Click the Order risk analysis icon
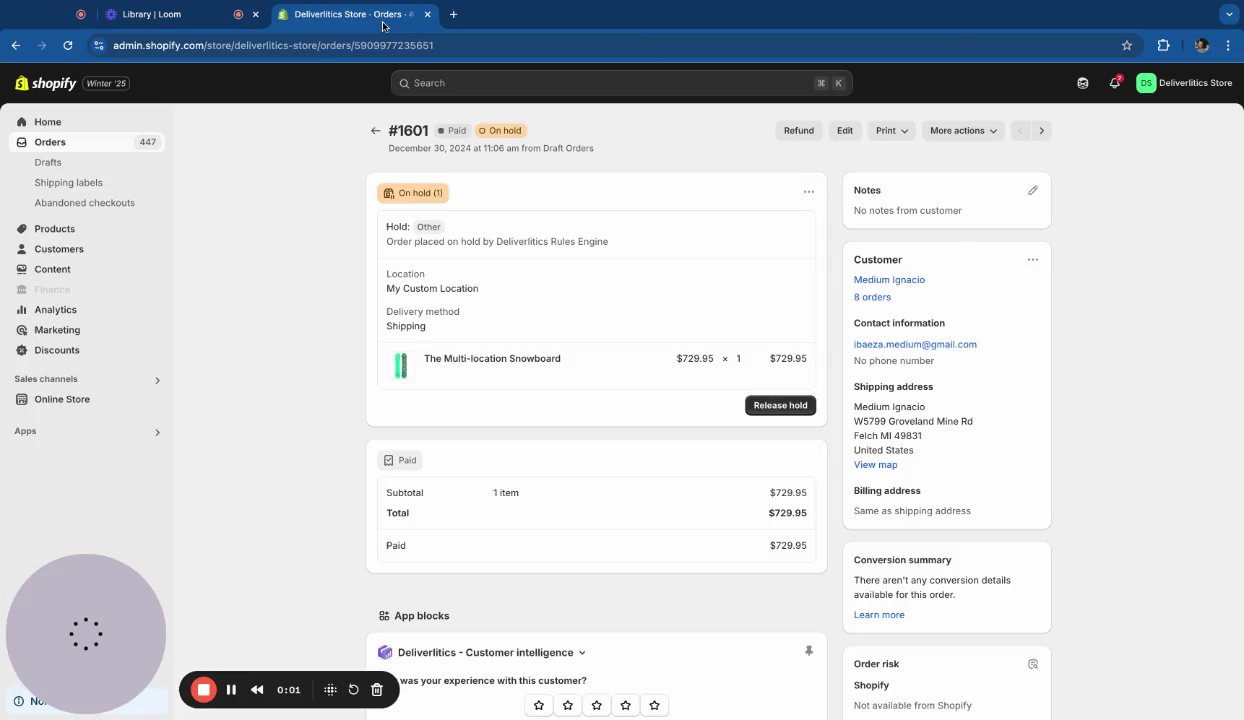The width and height of the screenshot is (1244, 720). pos(1033,664)
